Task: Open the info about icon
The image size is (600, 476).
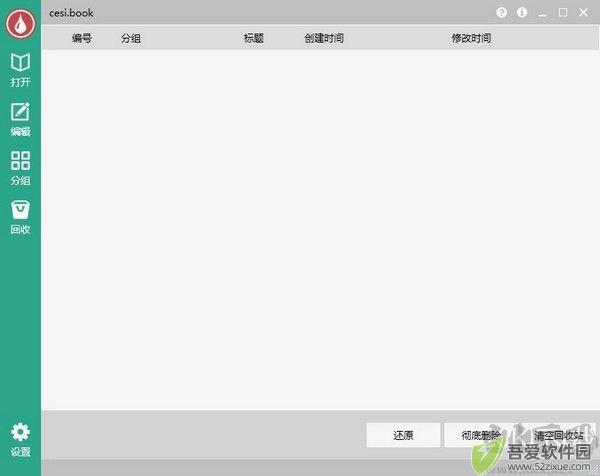Action: [x=522, y=13]
